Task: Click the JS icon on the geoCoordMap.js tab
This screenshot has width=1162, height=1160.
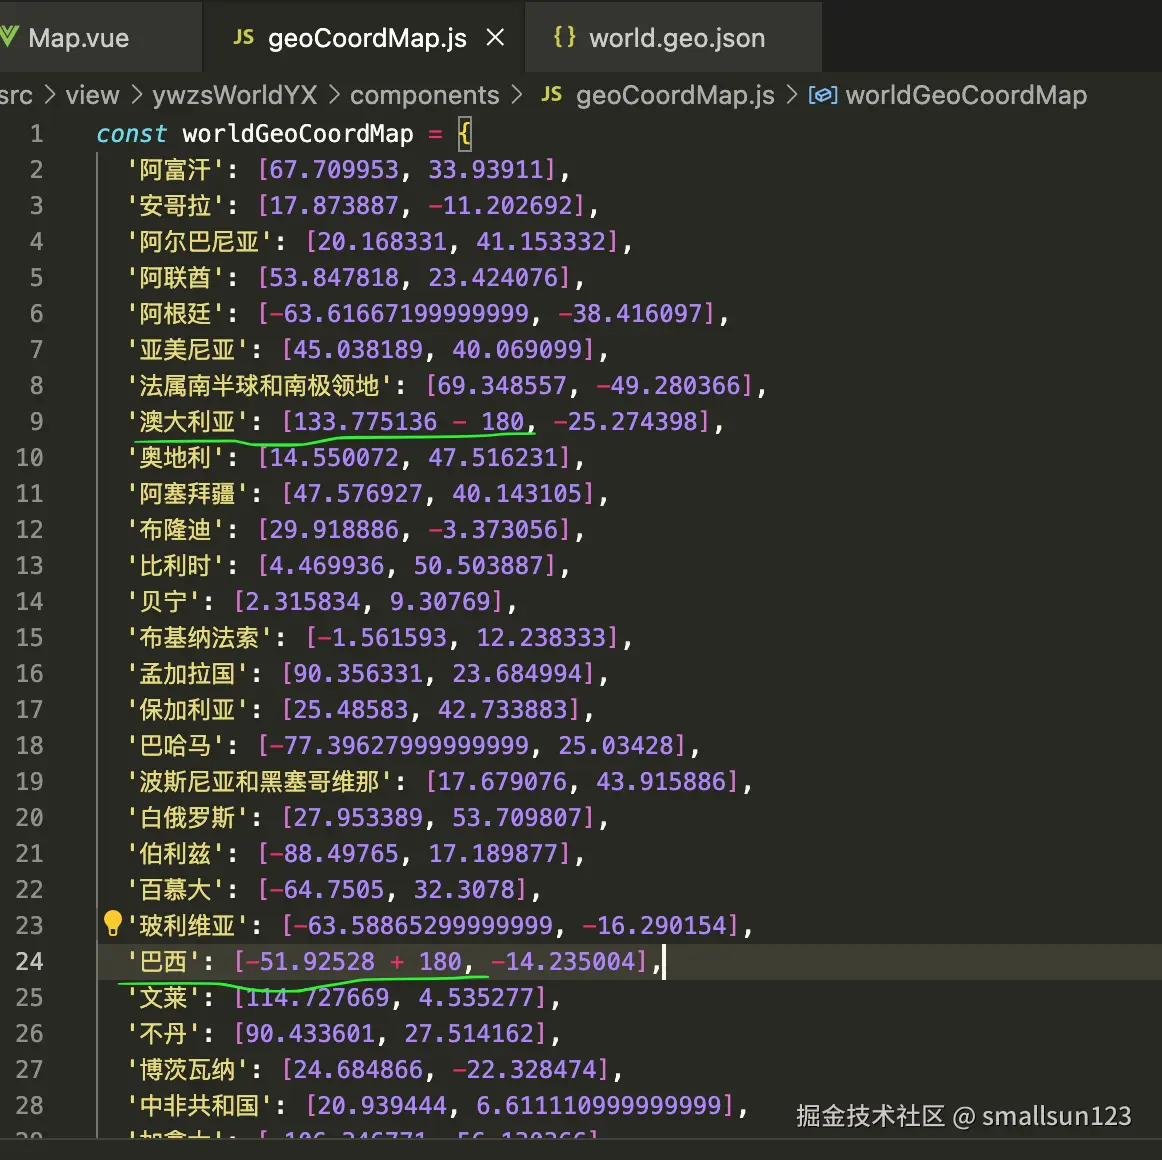Action: (x=243, y=37)
